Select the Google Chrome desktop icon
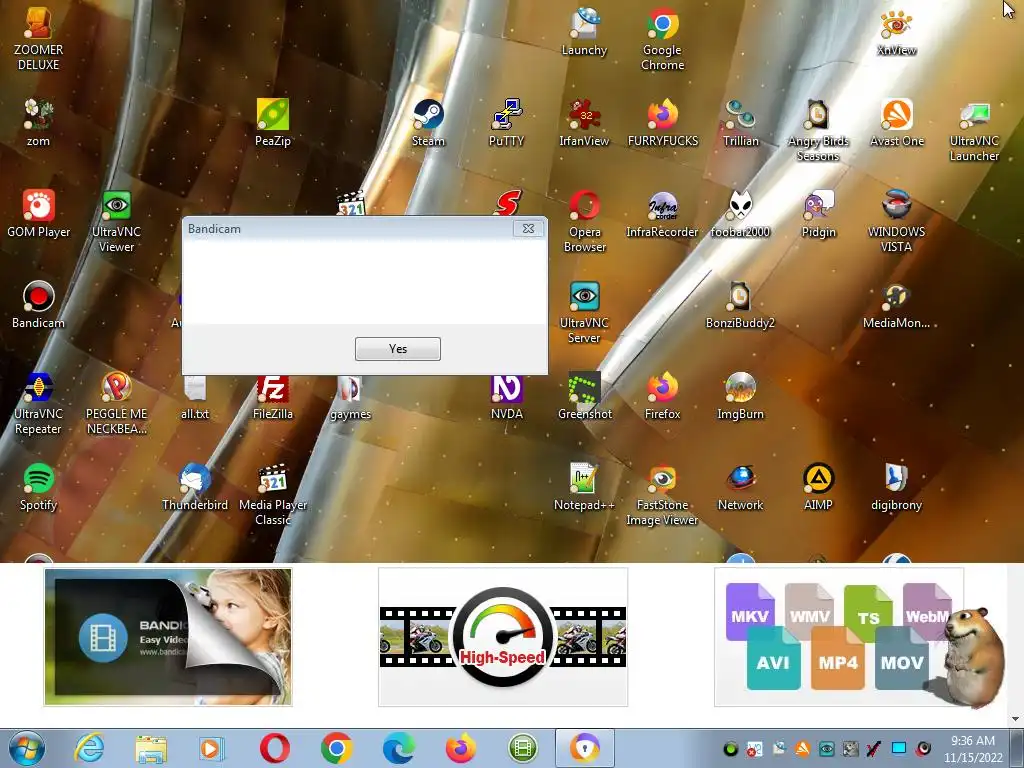 pos(662,39)
